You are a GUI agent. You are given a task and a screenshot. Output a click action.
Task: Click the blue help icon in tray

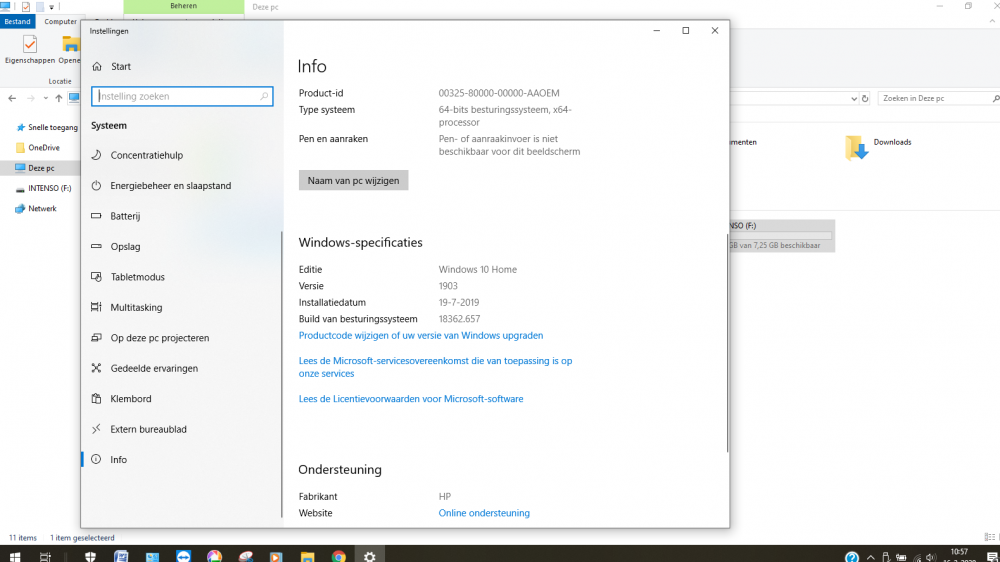click(x=851, y=557)
